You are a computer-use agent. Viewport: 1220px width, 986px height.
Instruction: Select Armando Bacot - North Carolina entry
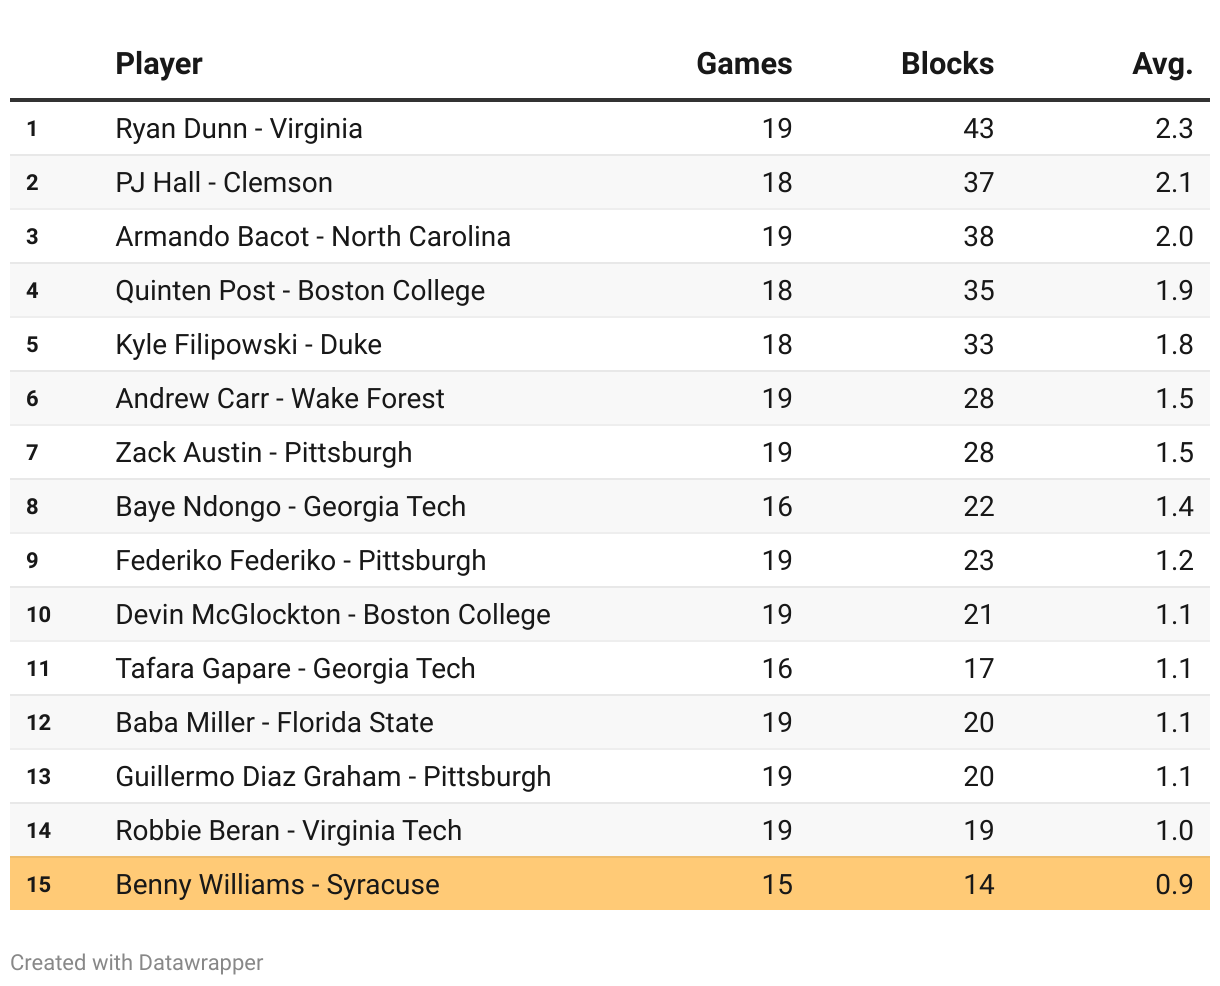tap(313, 237)
